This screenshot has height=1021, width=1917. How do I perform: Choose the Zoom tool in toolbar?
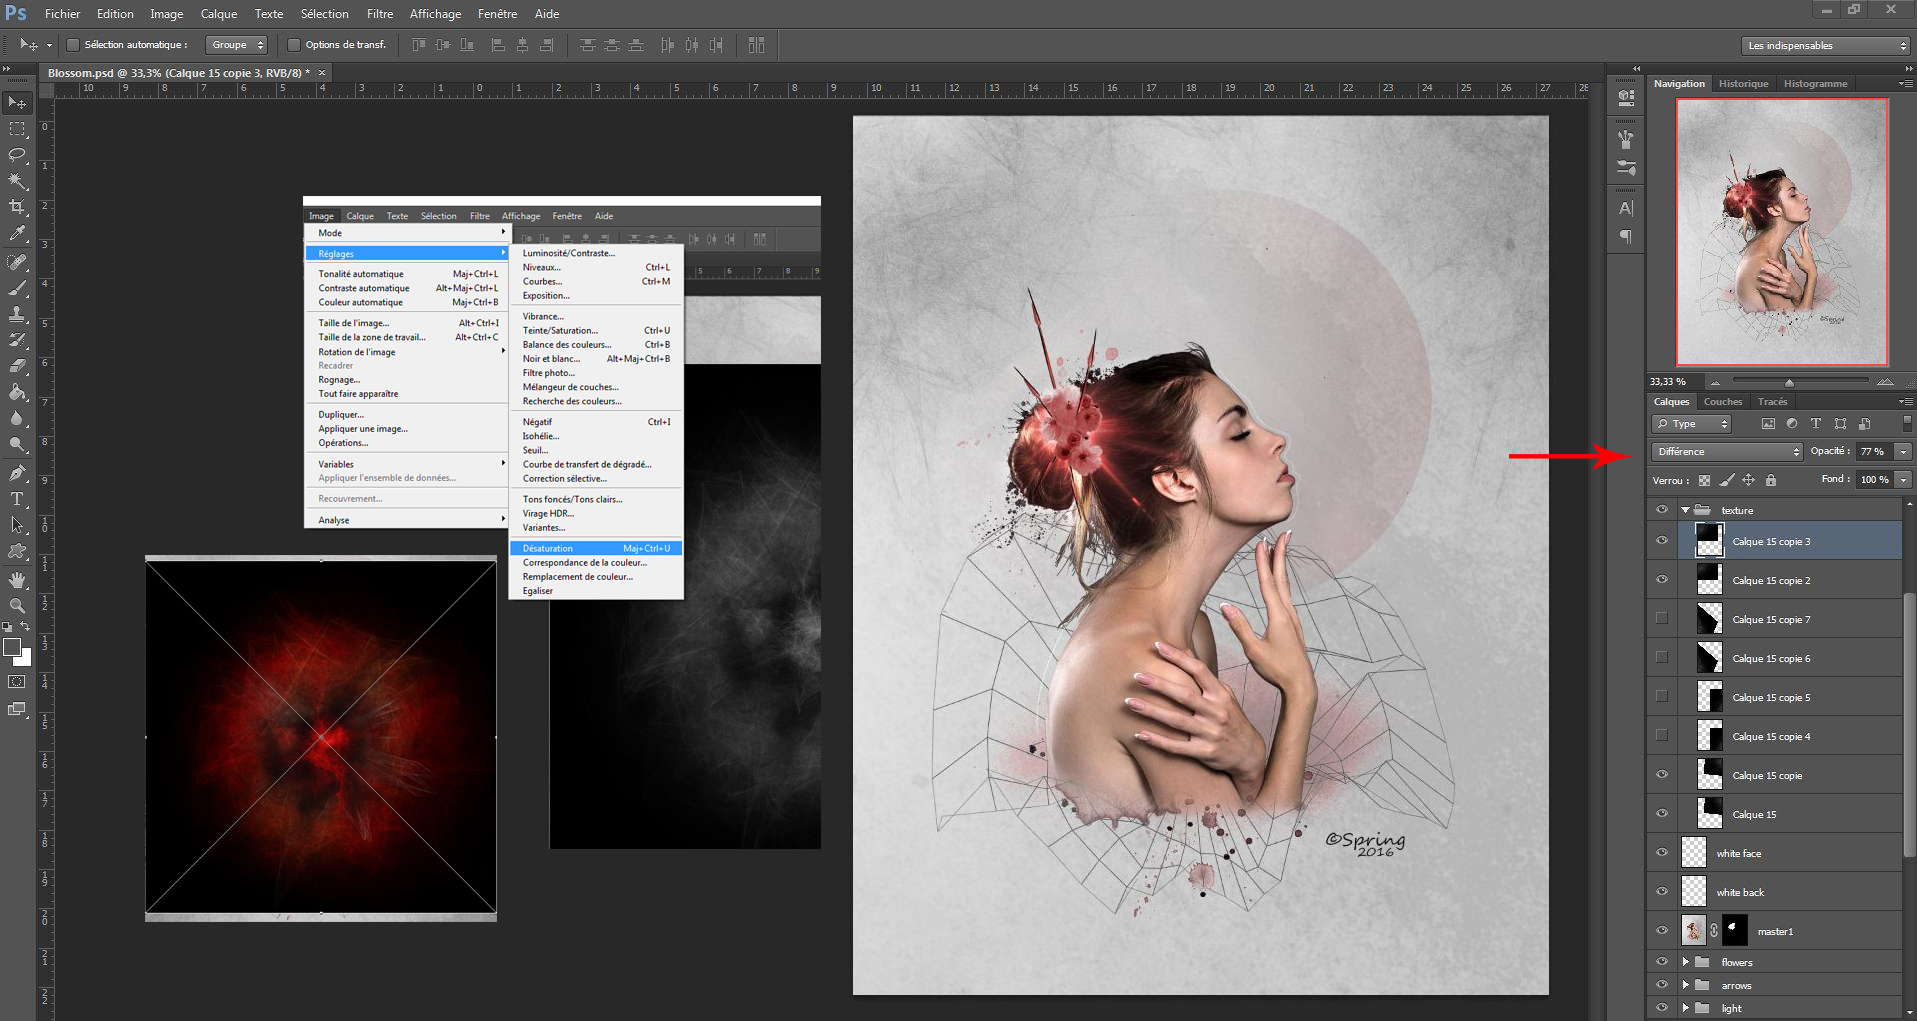tap(17, 606)
